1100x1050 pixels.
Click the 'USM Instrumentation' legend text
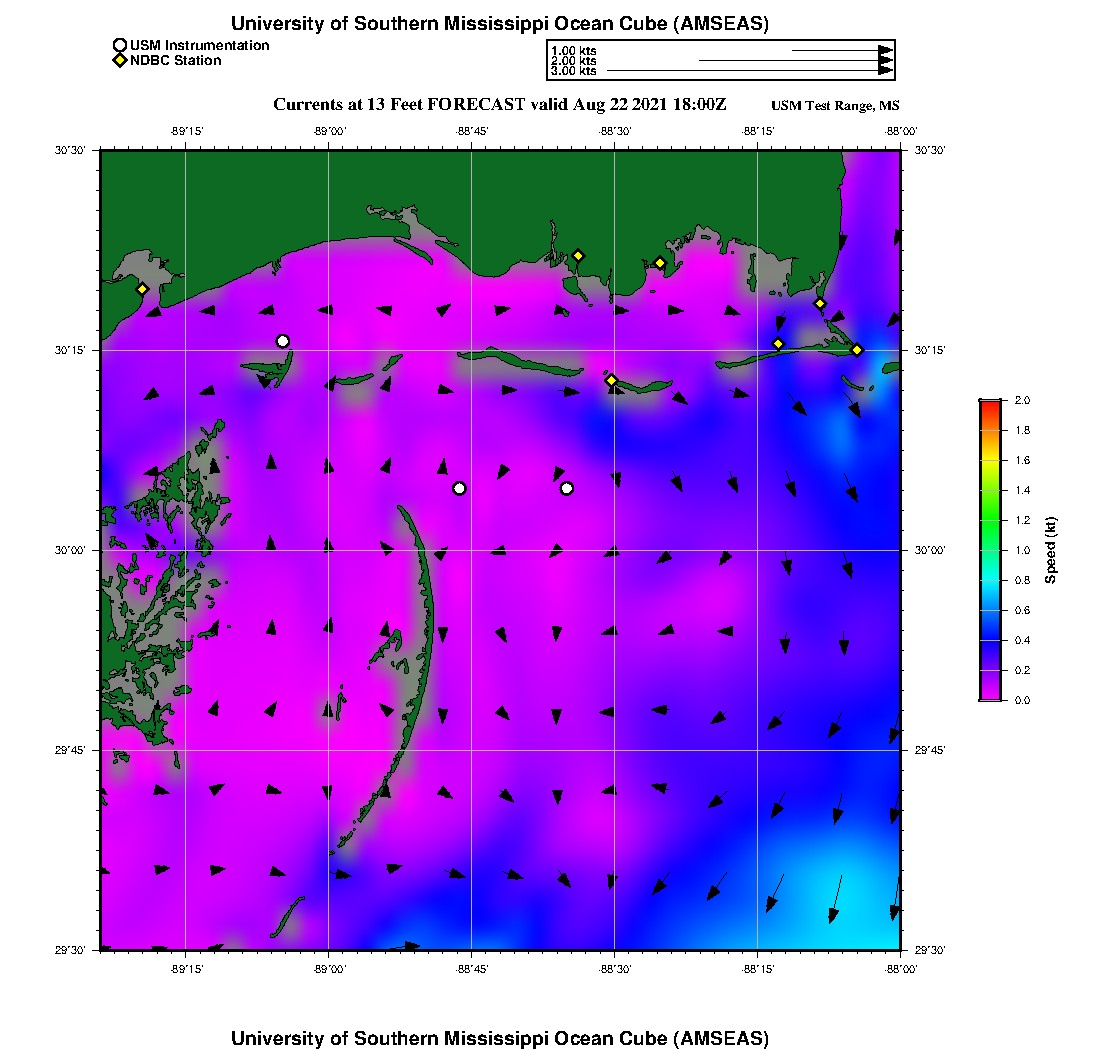point(200,46)
